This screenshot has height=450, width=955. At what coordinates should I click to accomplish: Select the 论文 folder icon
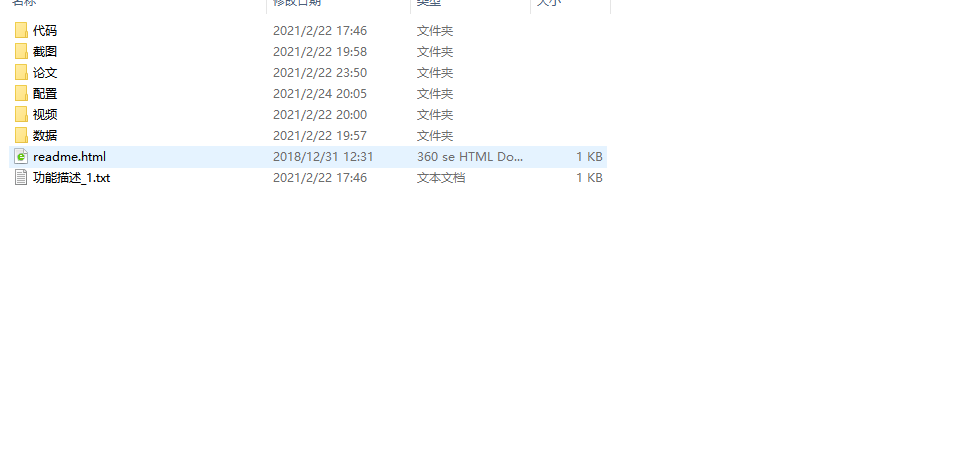click(x=21, y=72)
